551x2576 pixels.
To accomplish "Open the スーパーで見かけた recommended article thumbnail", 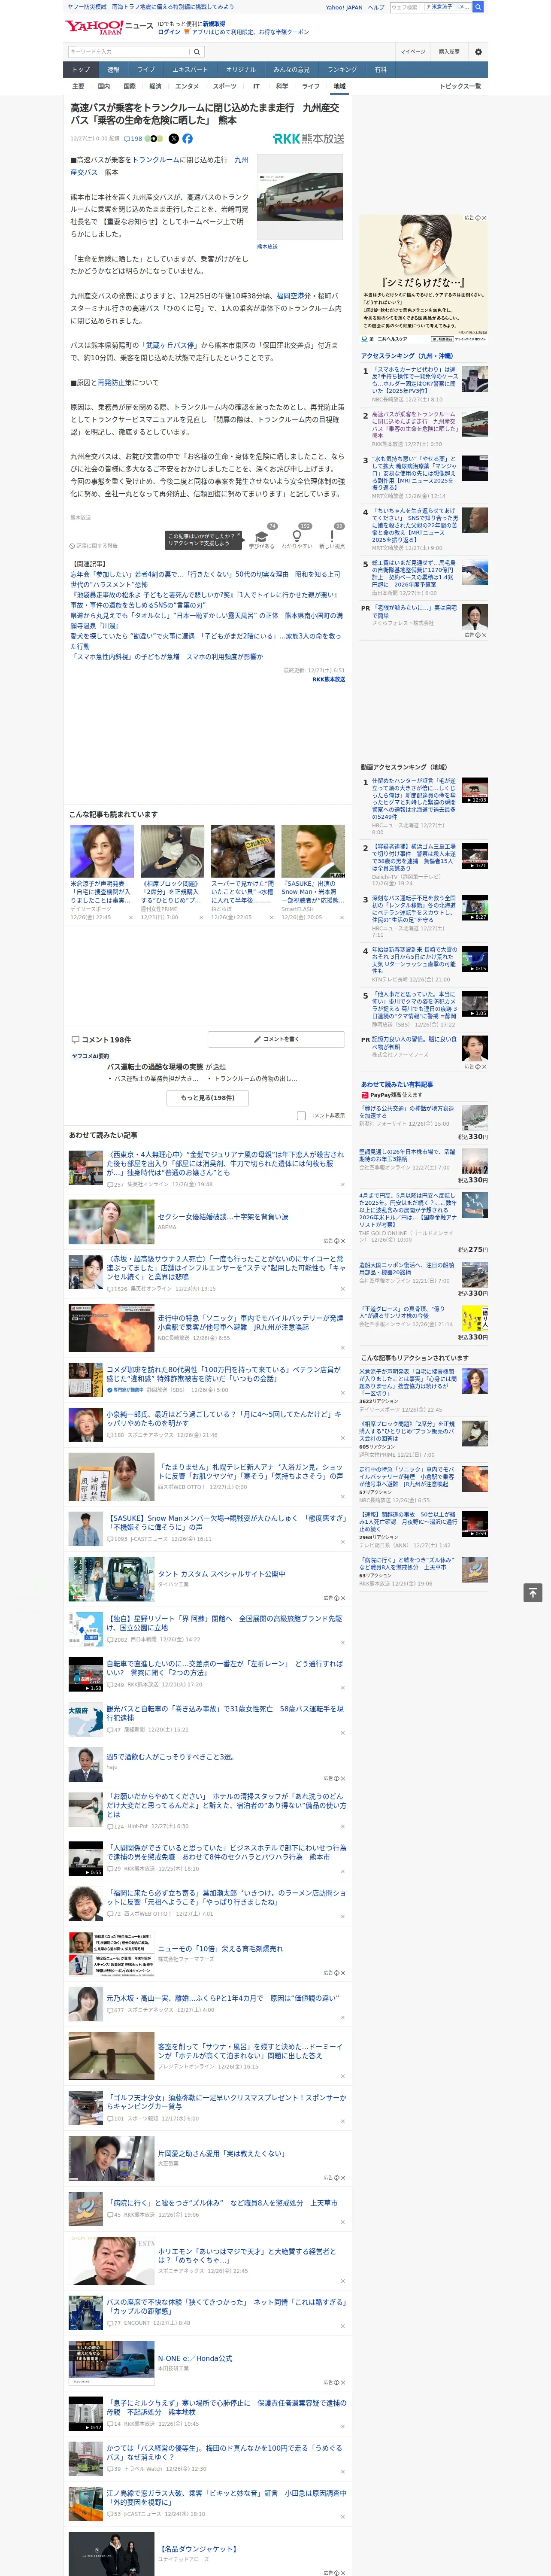I will [x=242, y=851].
